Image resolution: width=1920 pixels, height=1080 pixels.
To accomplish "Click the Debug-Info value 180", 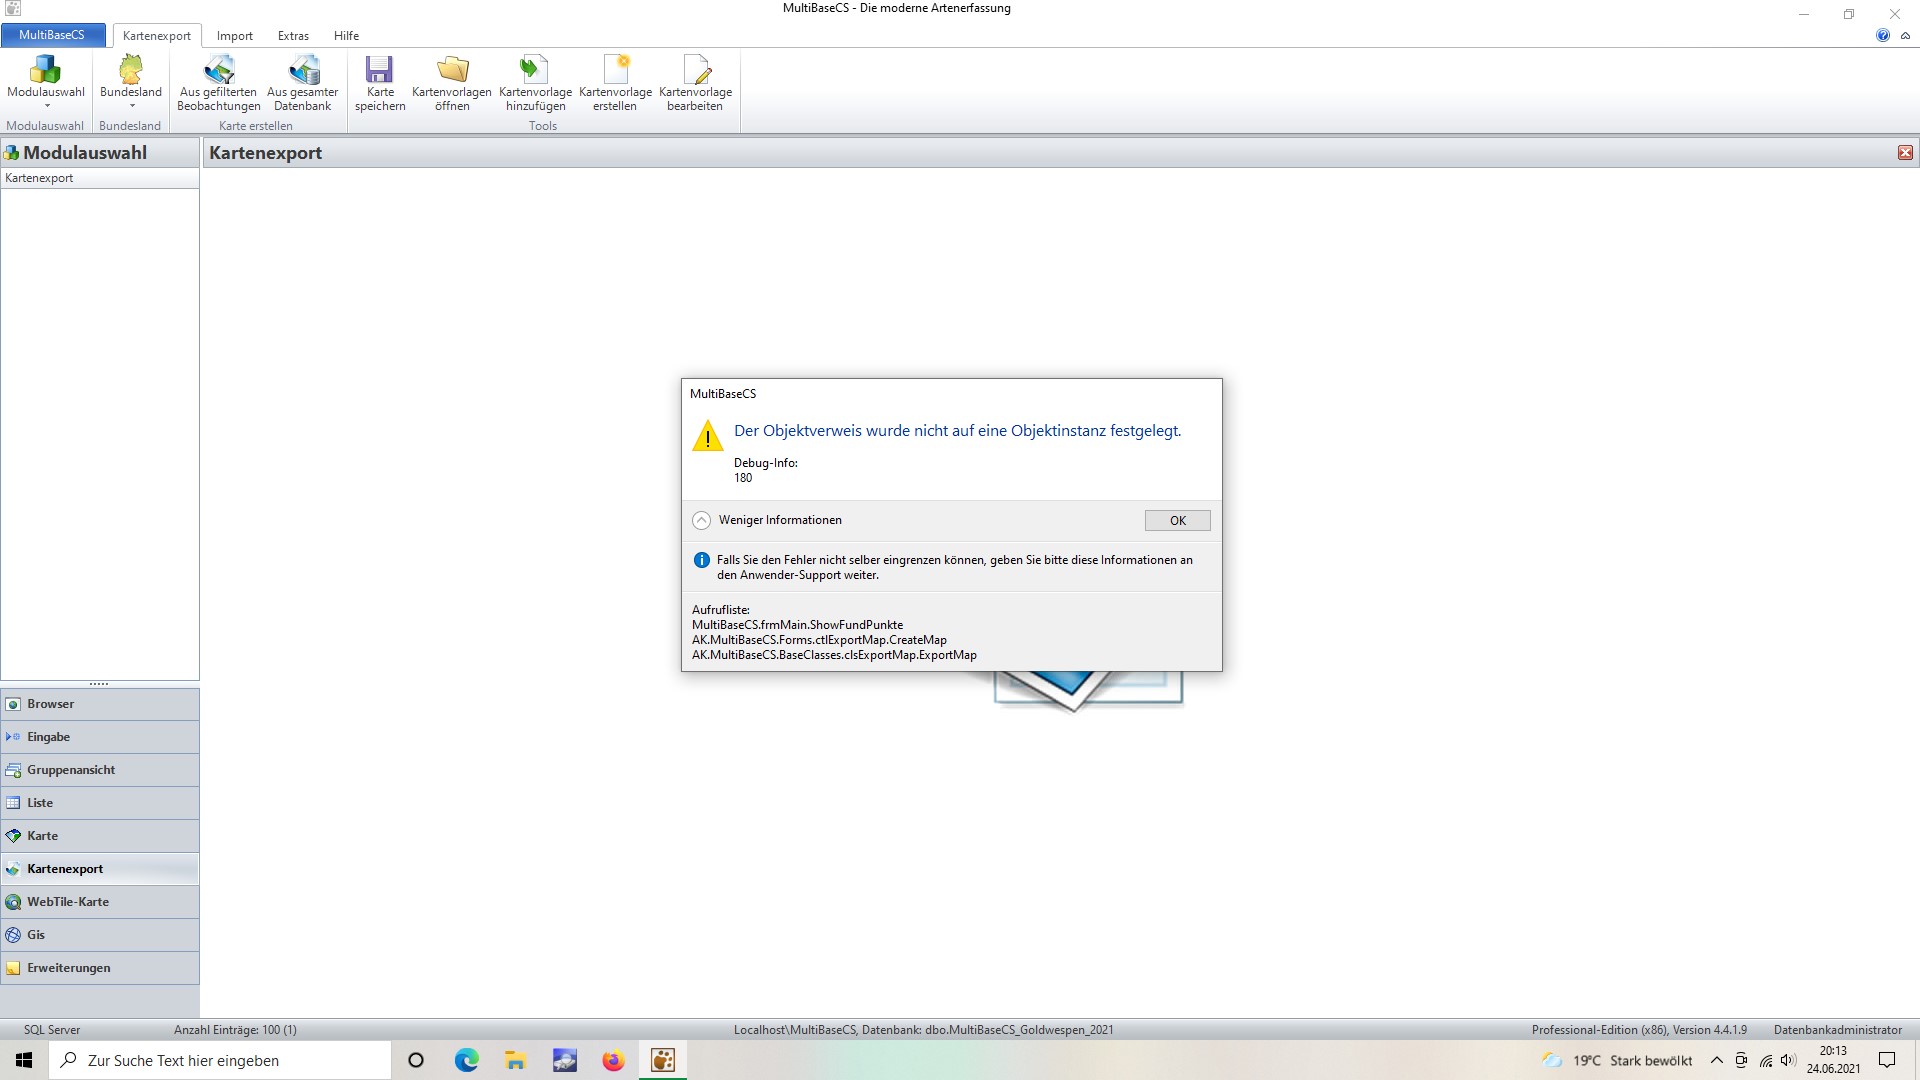I will (743, 478).
